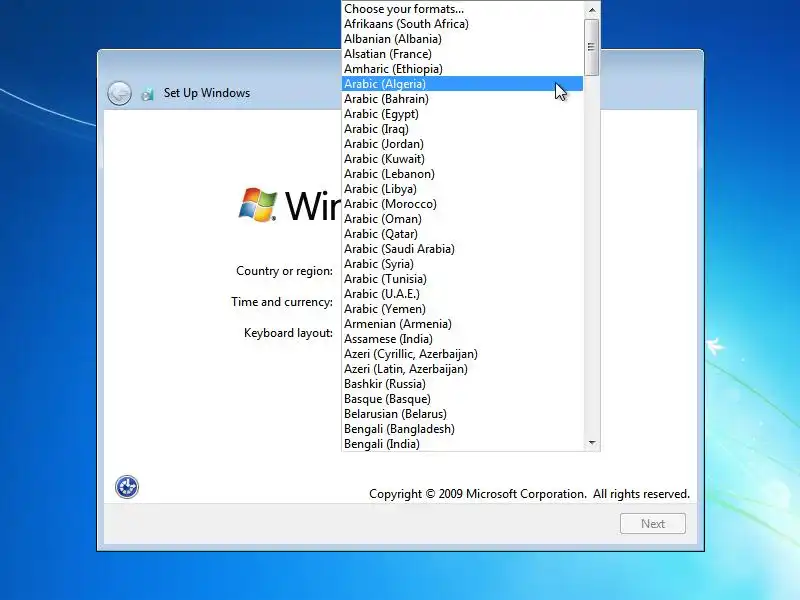
Task: Choose Albanian (Albania) from the list
Action: click(x=462, y=39)
